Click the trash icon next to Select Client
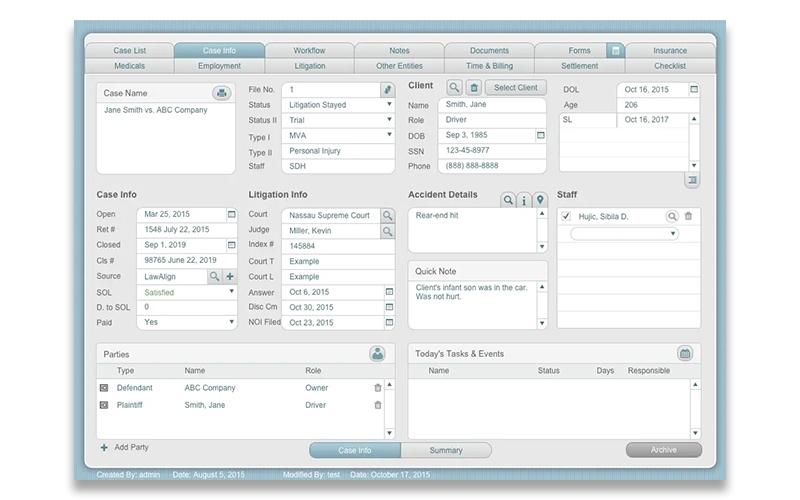800x500 pixels. [474, 88]
